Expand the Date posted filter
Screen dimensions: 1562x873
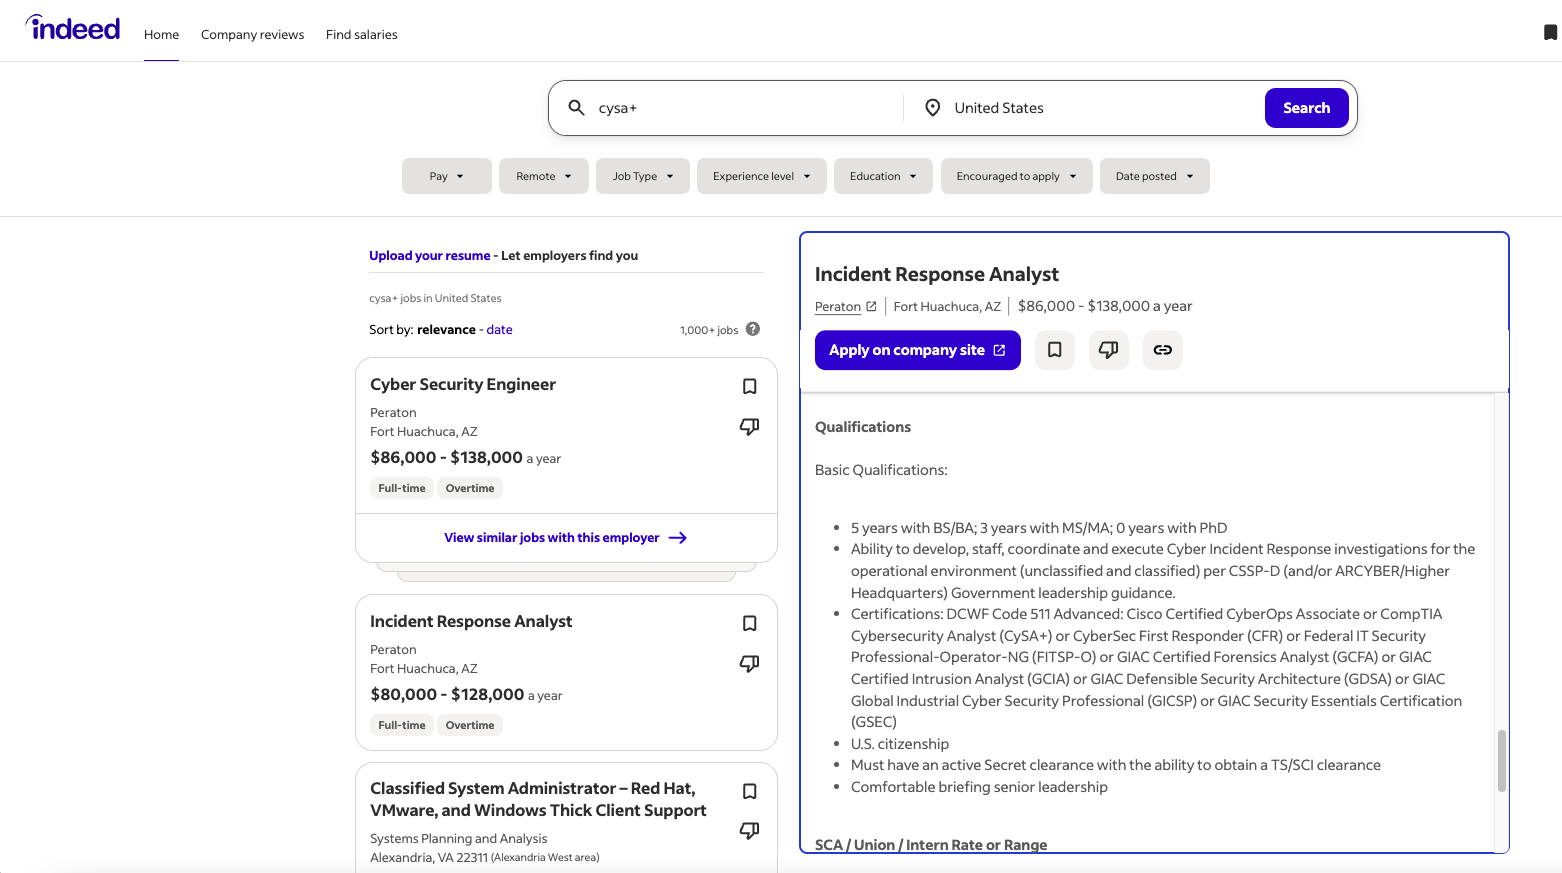pyautogui.click(x=1154, y=176)
